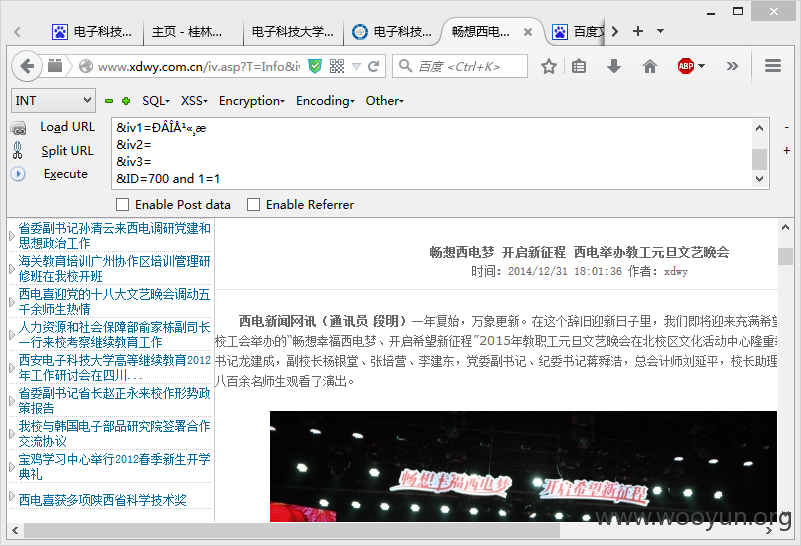Open the downloads arrow icon
801x546 pixels.
614,66
